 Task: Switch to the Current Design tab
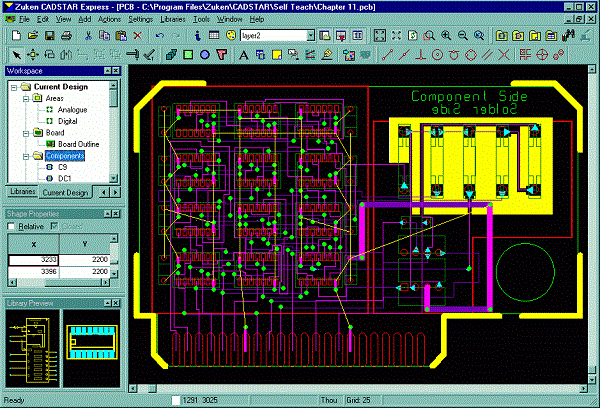(65, 193)
